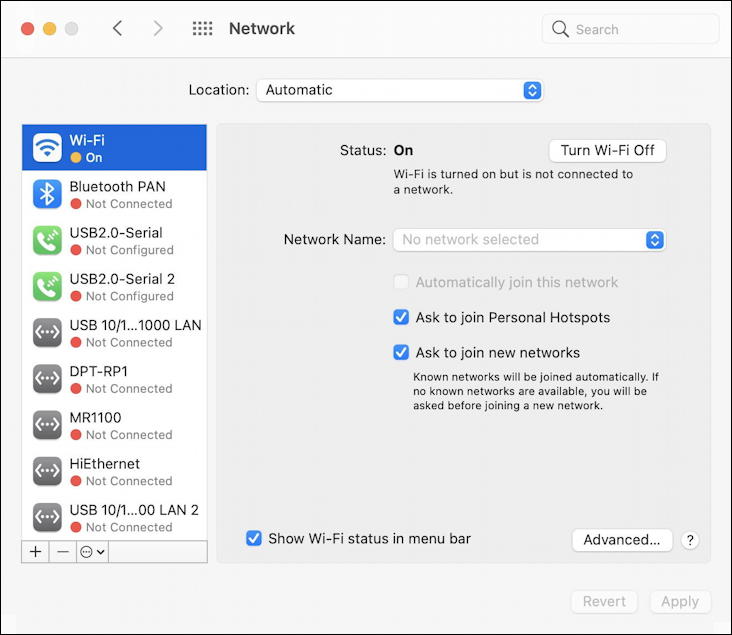
Task: Minimize the Network window (yellow button)
Action: click(49, 28)
